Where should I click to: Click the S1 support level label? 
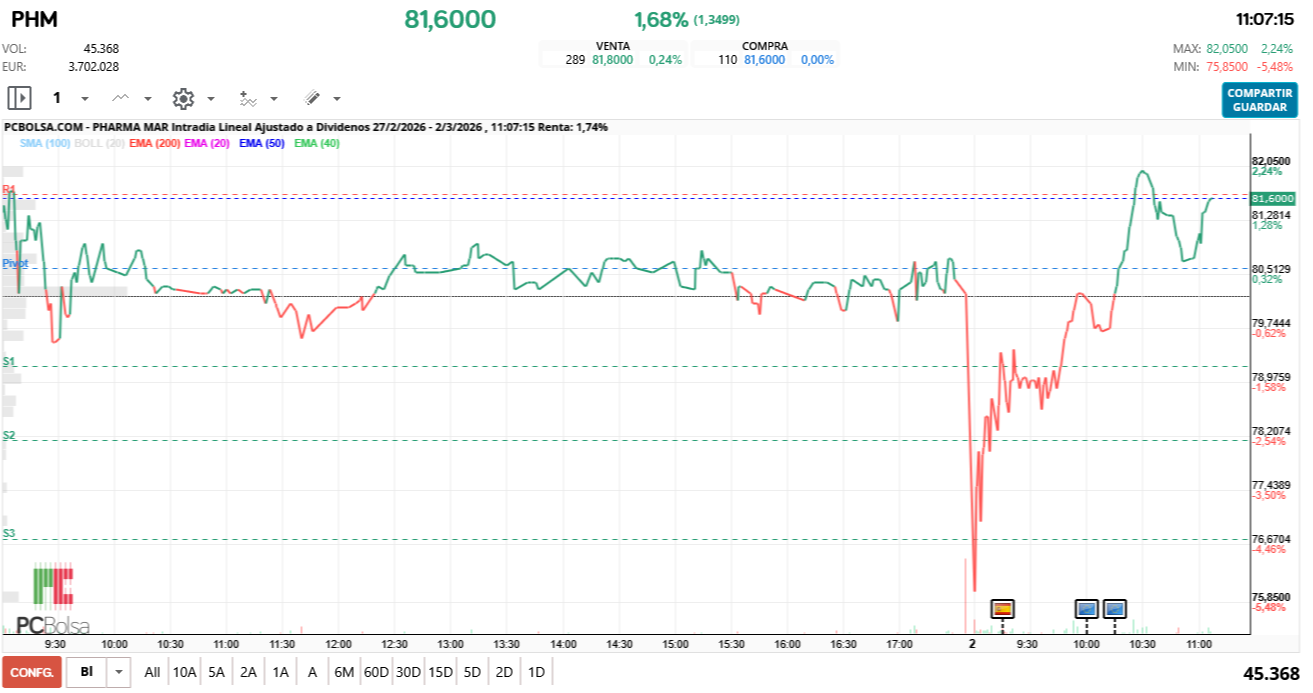click(x=9, y=361)
